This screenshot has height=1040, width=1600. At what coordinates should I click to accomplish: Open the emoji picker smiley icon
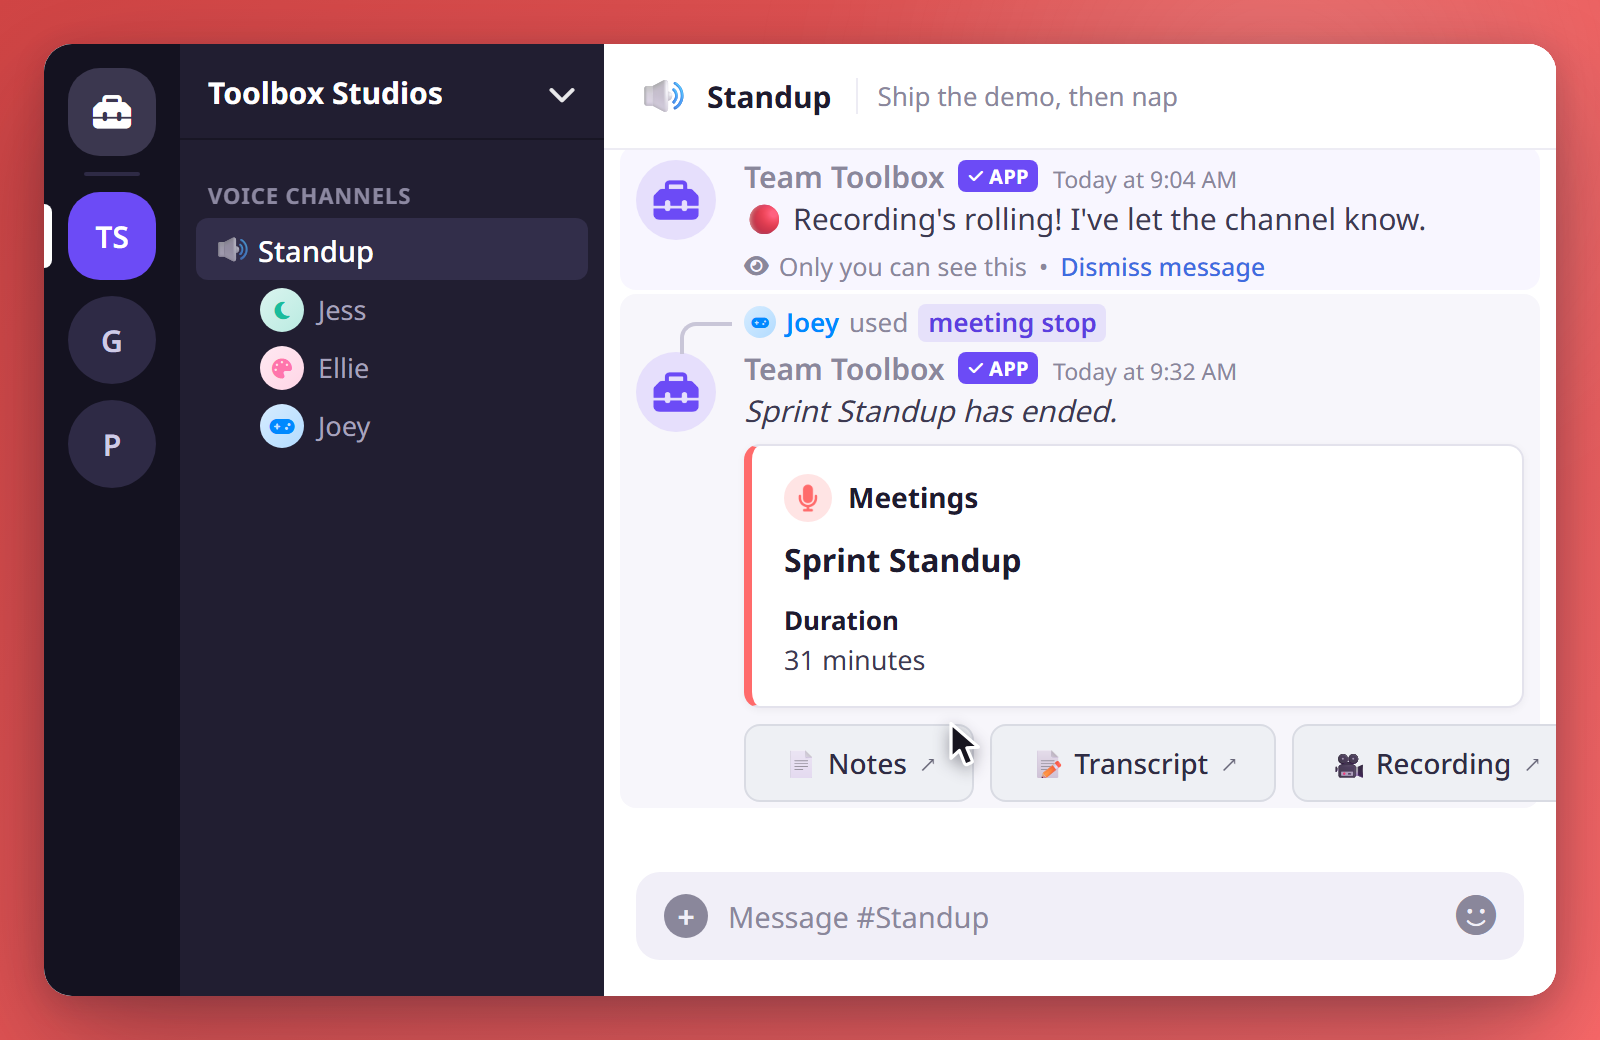pos(1476,915)
